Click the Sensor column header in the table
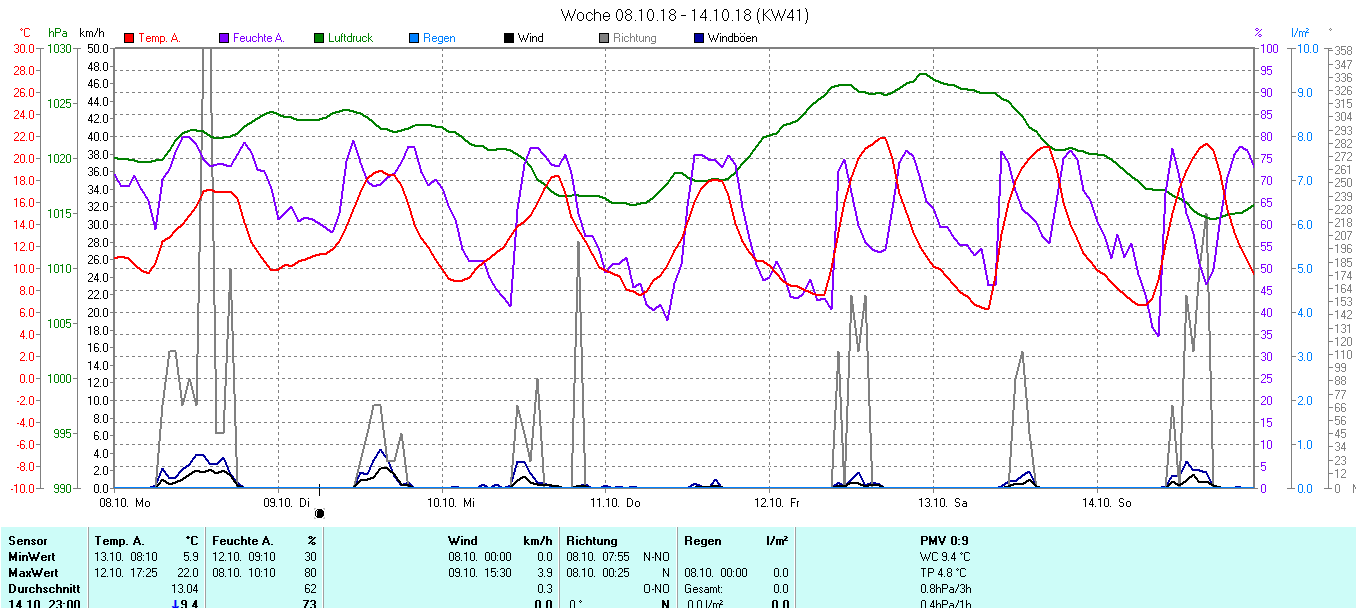The height and width of the screenshot is (608, 1356). pos(27,541)
